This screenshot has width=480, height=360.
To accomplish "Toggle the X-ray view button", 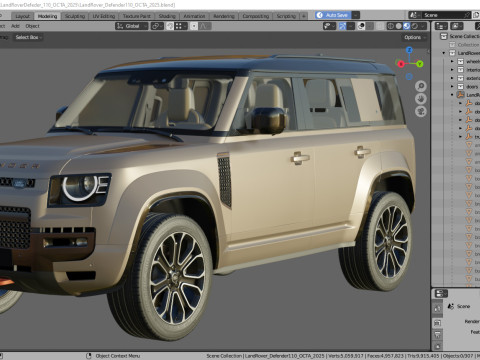I will [x=380, y=26].
